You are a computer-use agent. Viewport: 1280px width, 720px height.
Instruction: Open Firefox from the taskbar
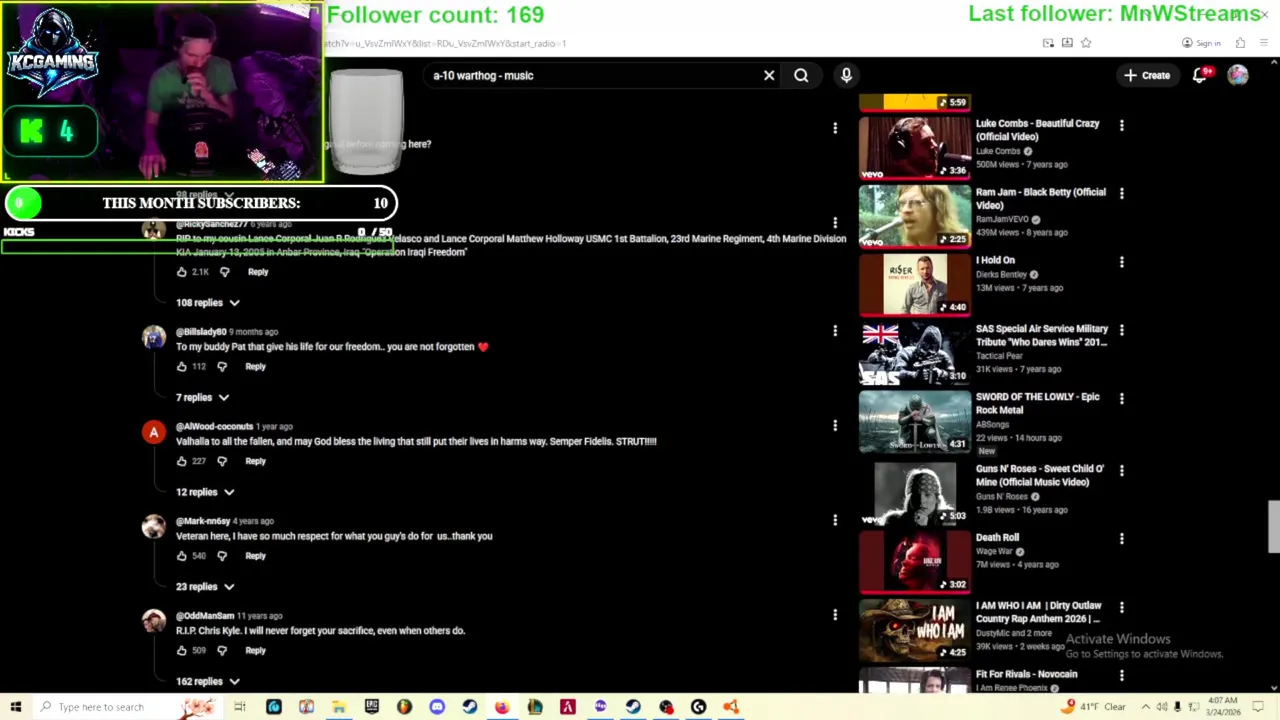click(502, 707)
